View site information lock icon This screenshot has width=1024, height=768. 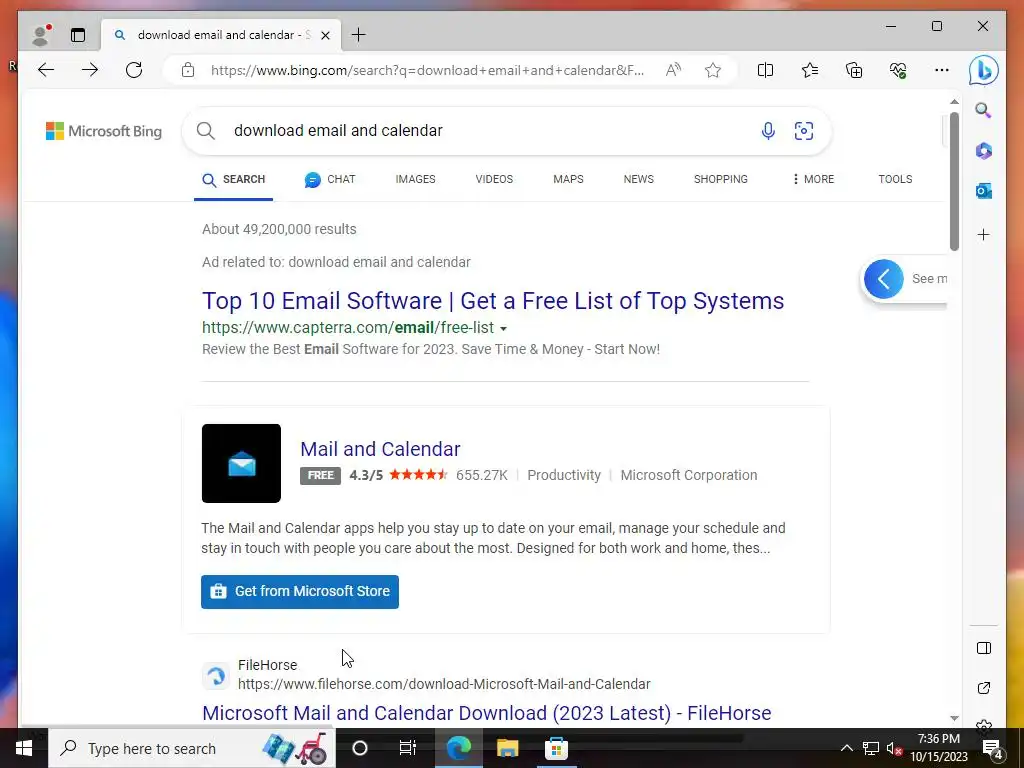[x=188, y=70]
